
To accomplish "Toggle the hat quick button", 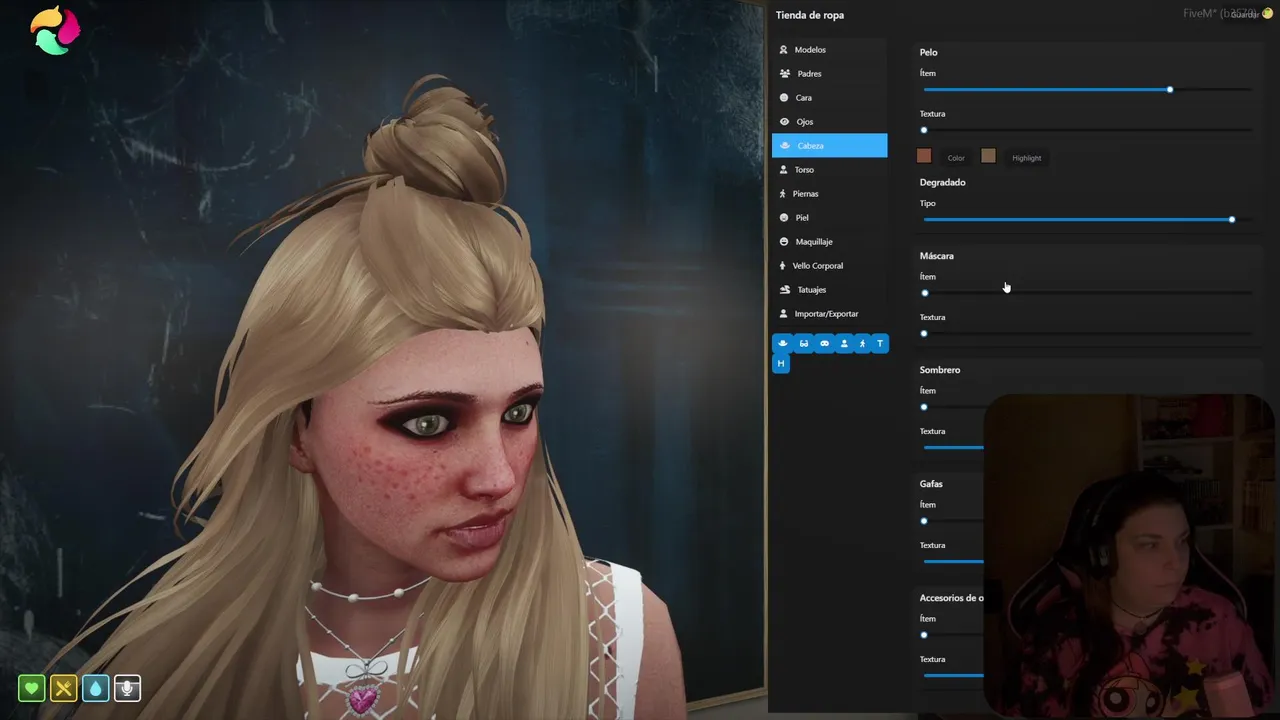I will tap(782, 343).
